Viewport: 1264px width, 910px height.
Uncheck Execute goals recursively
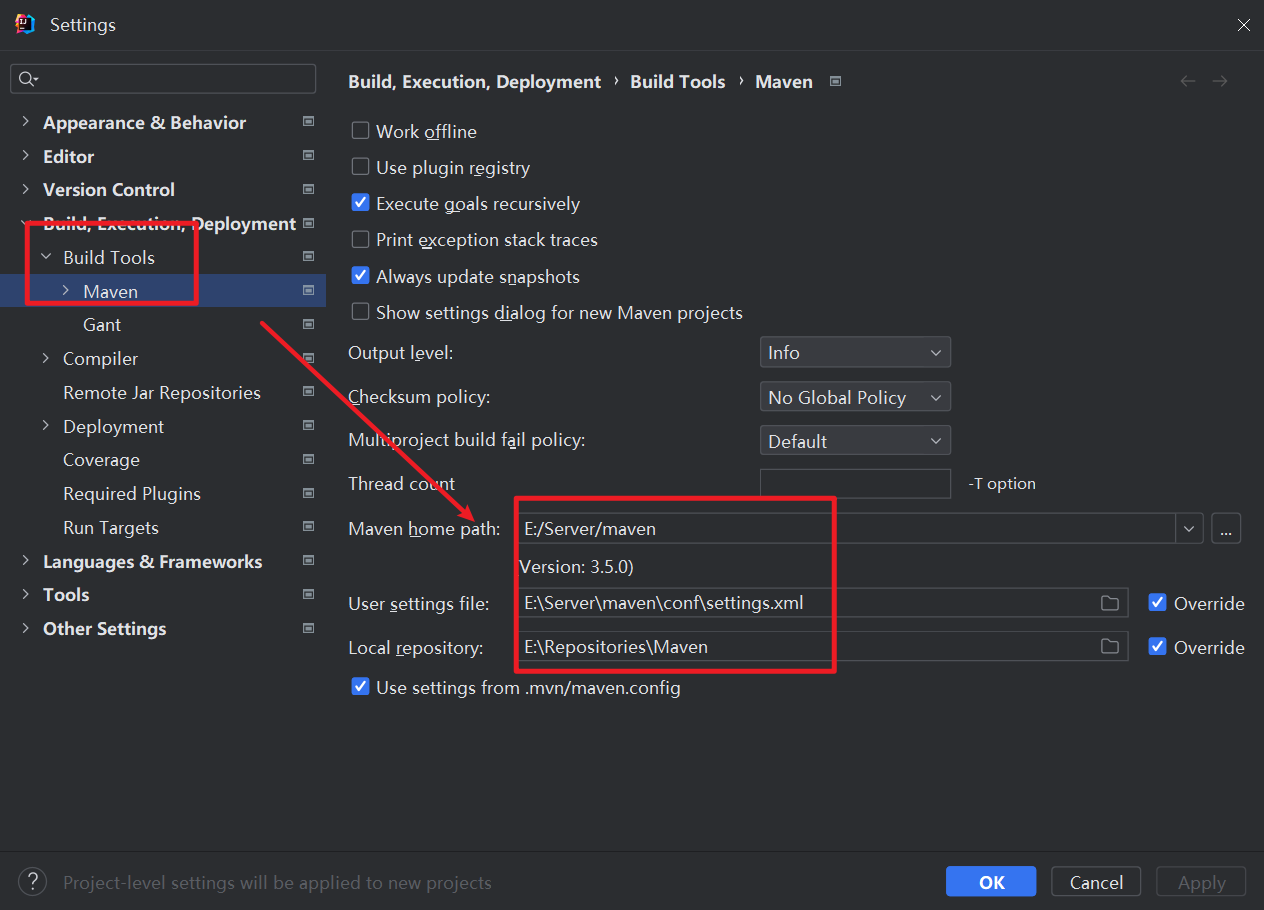361,203
